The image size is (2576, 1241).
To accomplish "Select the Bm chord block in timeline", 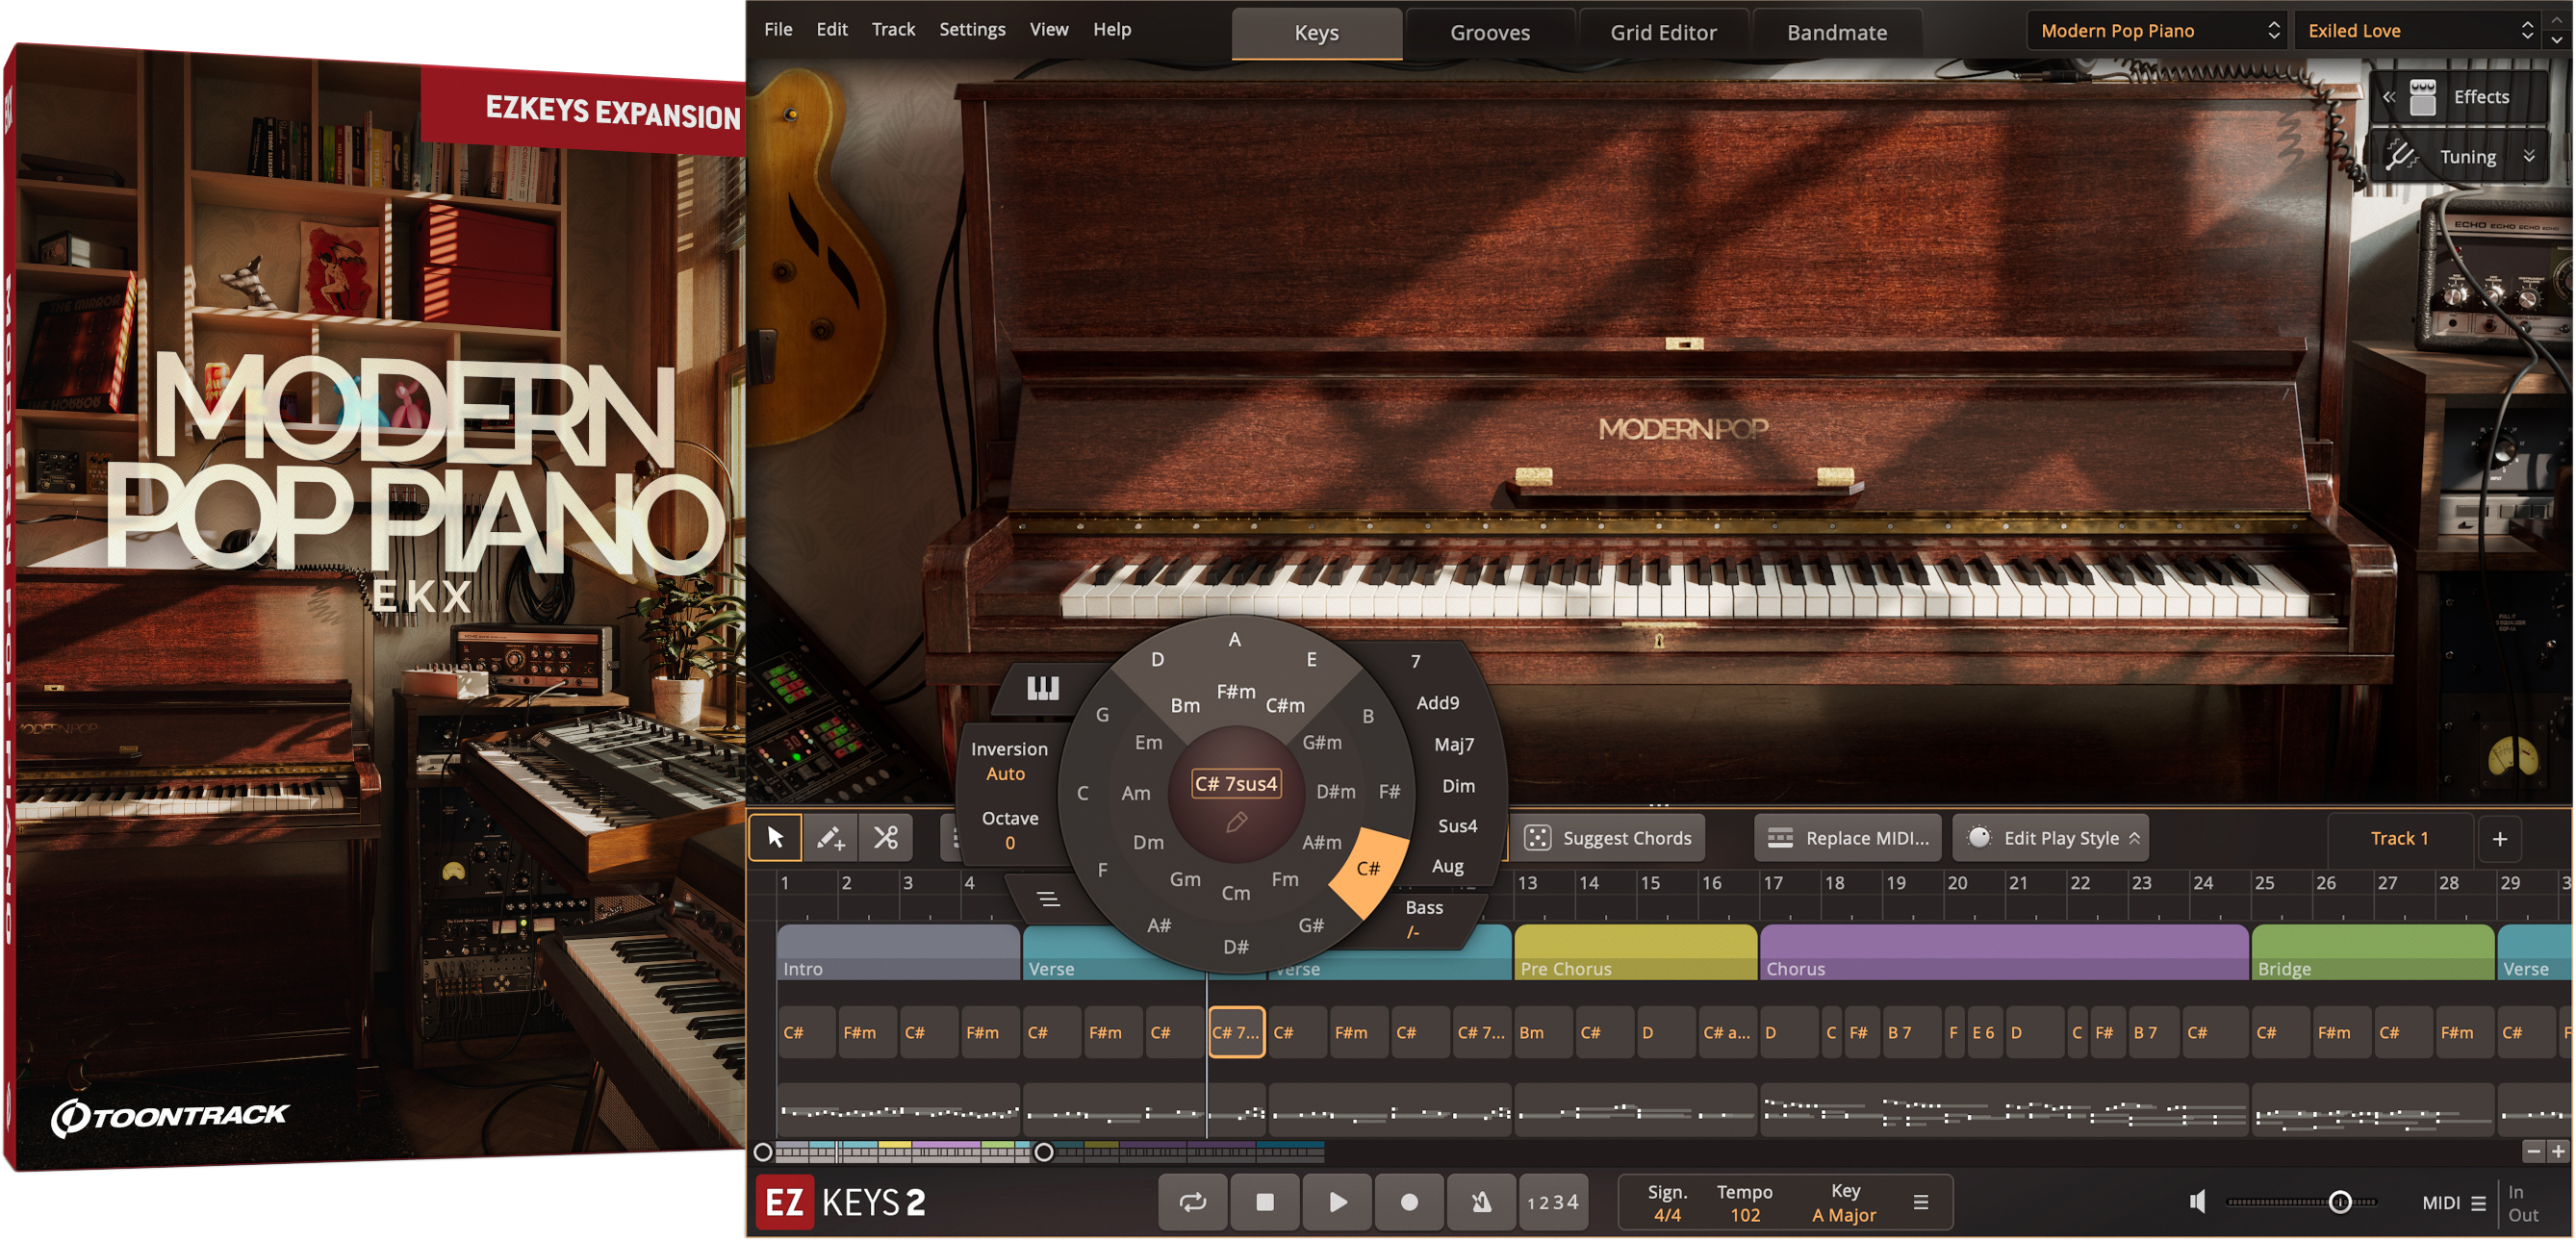I will pyautogui.click(x=1544, y=1033).
